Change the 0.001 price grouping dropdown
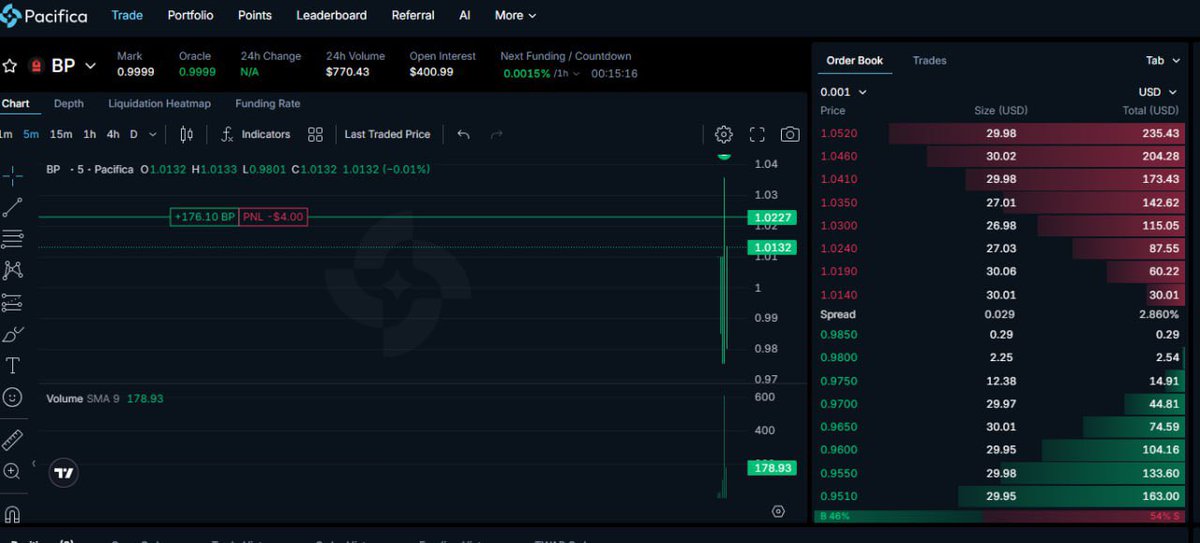 (843, 92)
